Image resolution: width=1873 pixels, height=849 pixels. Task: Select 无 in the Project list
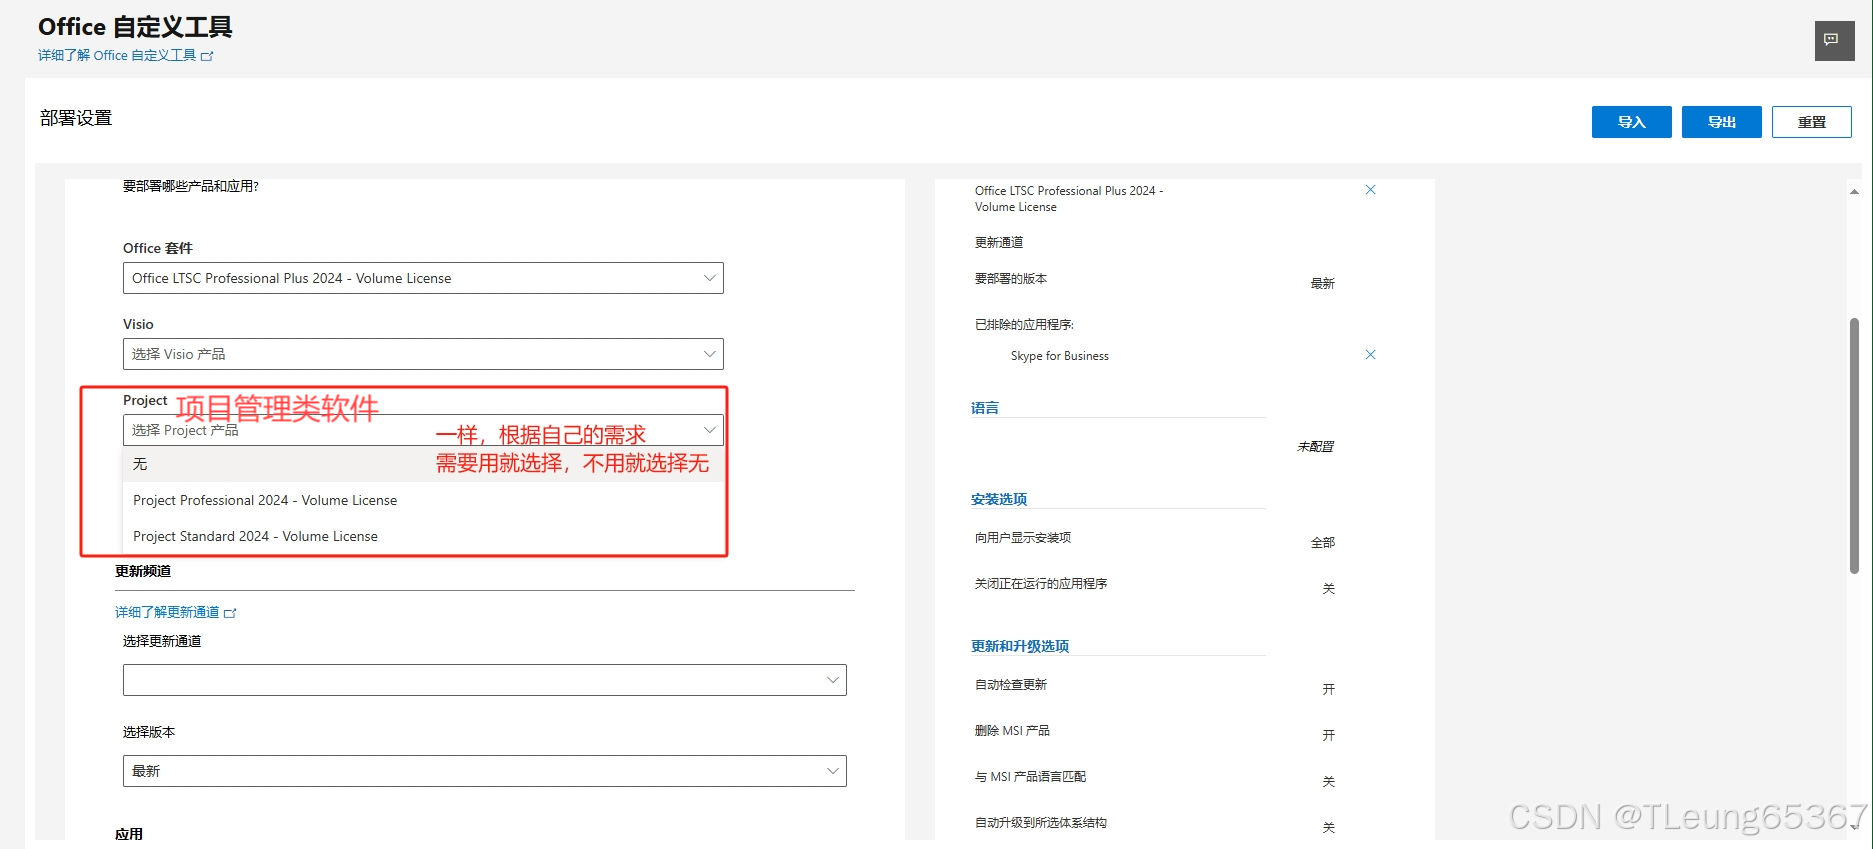(x=423, y=464)
